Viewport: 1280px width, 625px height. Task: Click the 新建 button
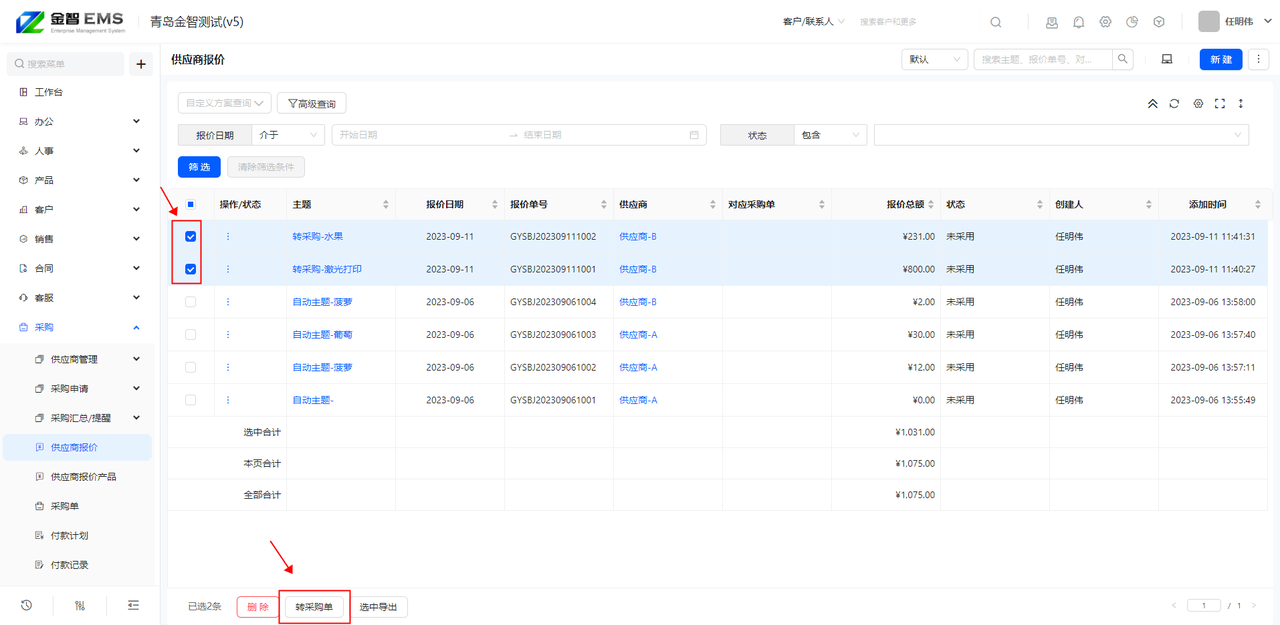coord(1221,59)
